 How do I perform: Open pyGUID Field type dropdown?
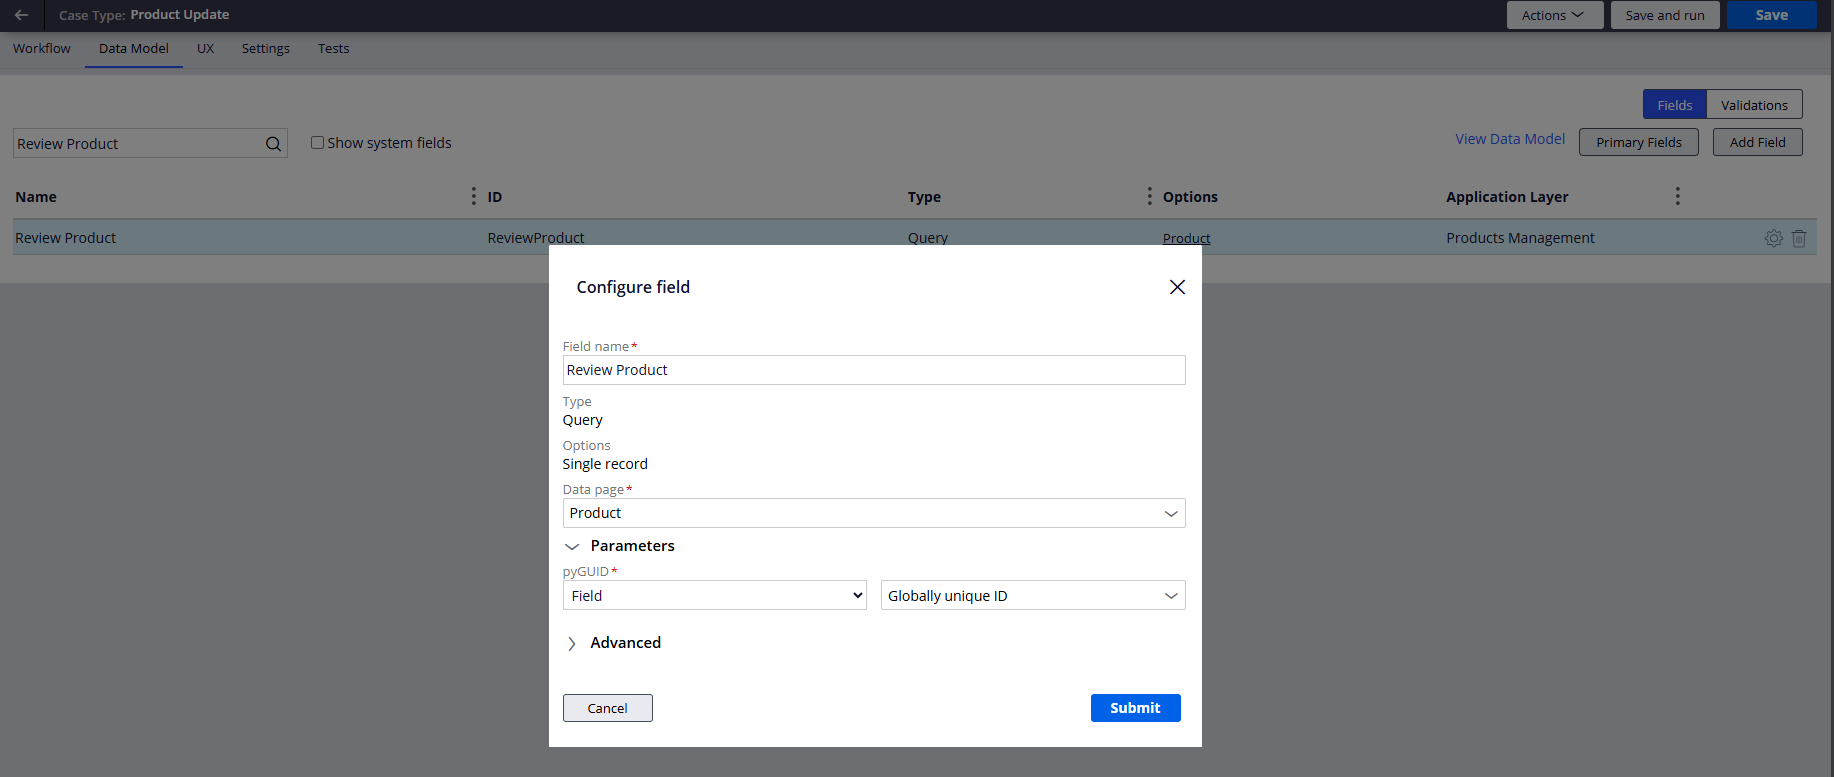pyautogui.click(x=714, y=595)
